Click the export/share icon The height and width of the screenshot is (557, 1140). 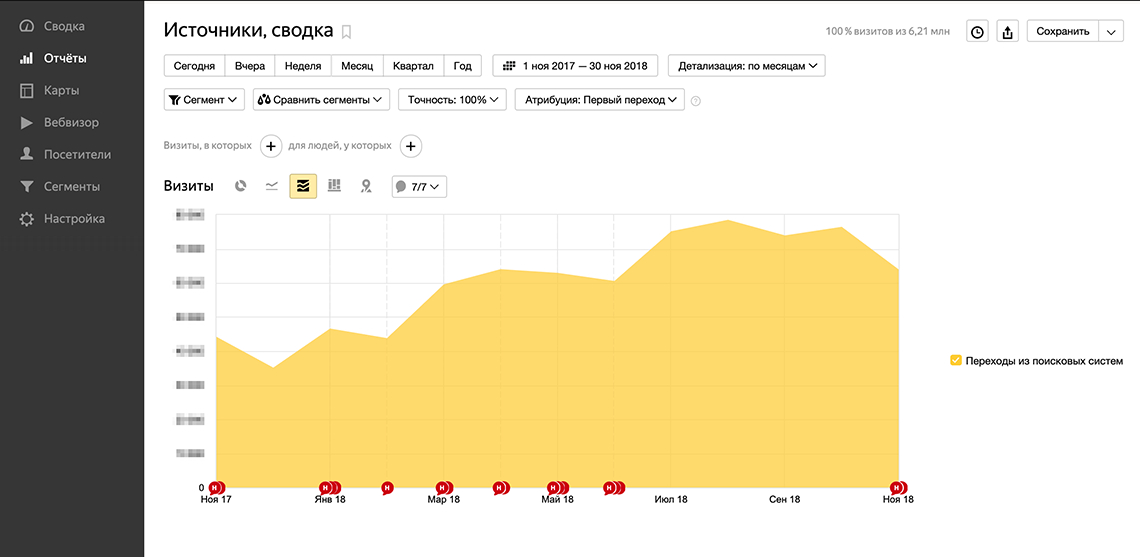(x=1007, y=32)
